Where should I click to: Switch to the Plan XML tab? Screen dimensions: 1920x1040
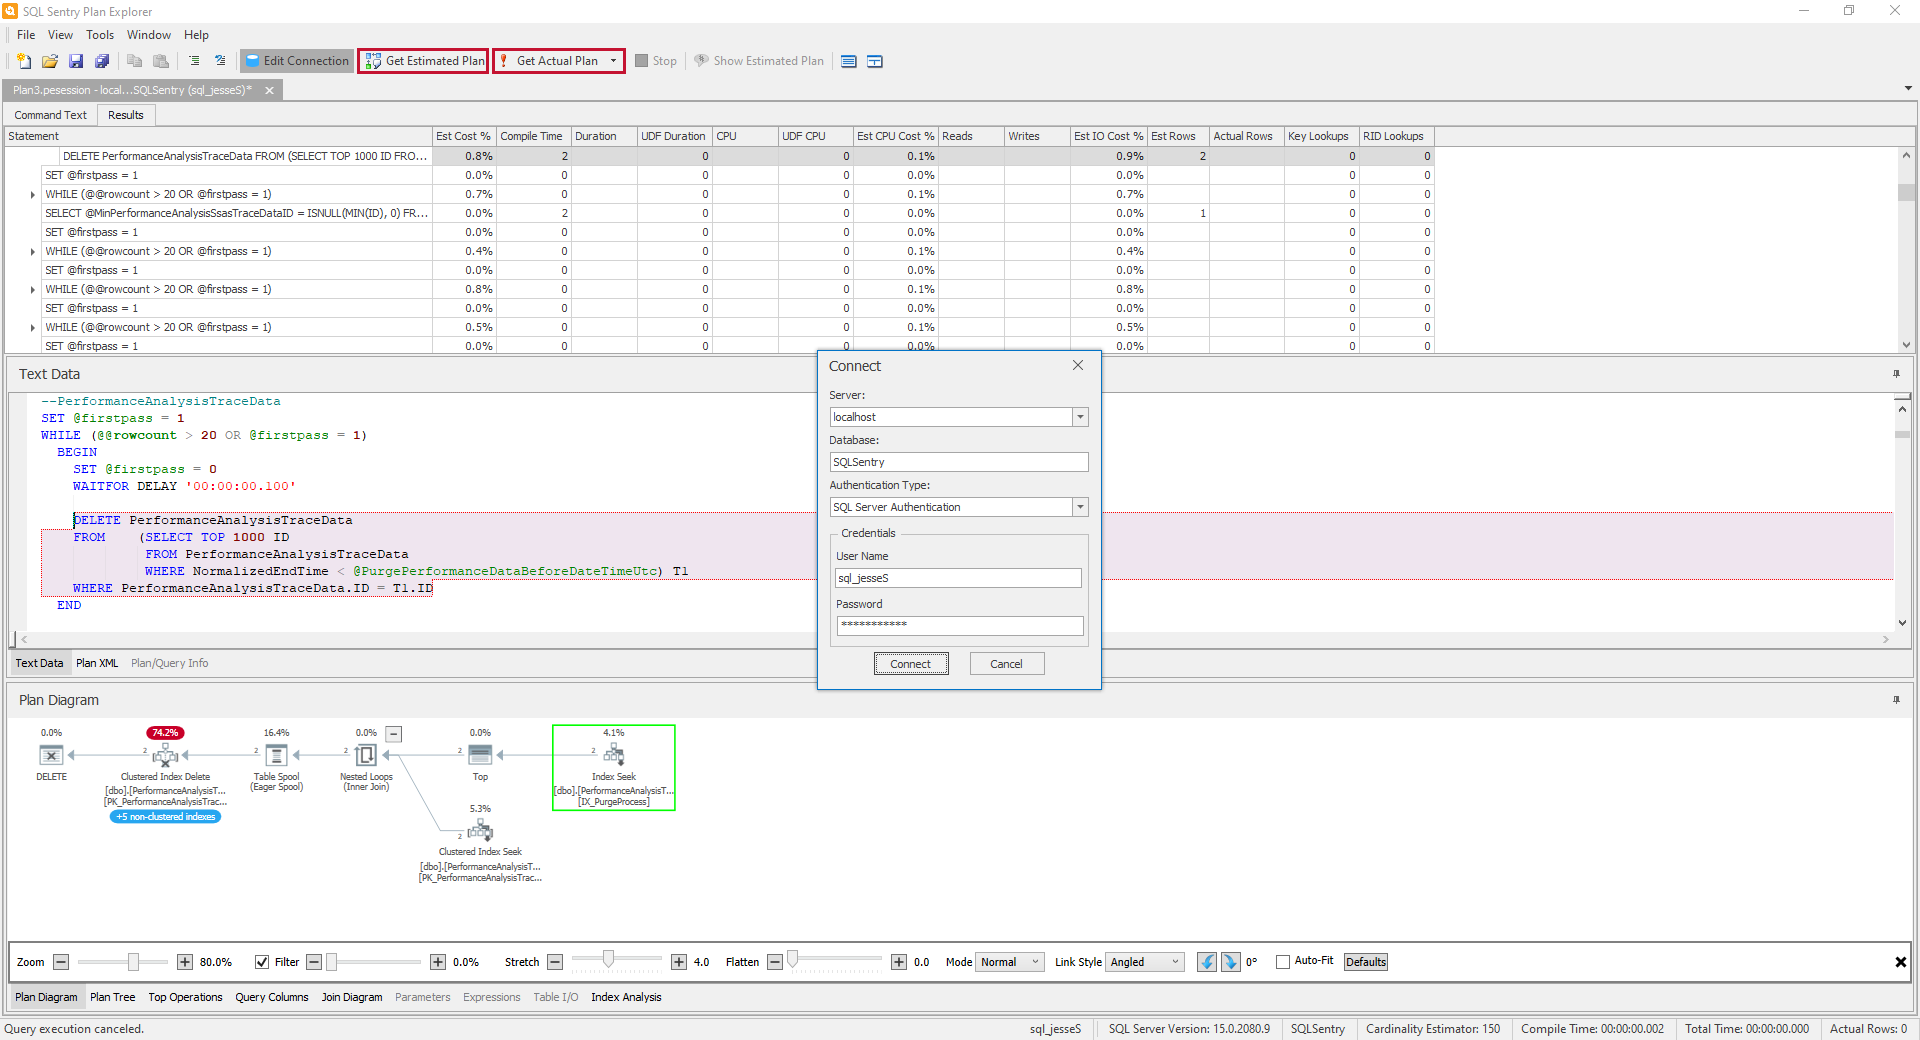(x=97, y=663)
